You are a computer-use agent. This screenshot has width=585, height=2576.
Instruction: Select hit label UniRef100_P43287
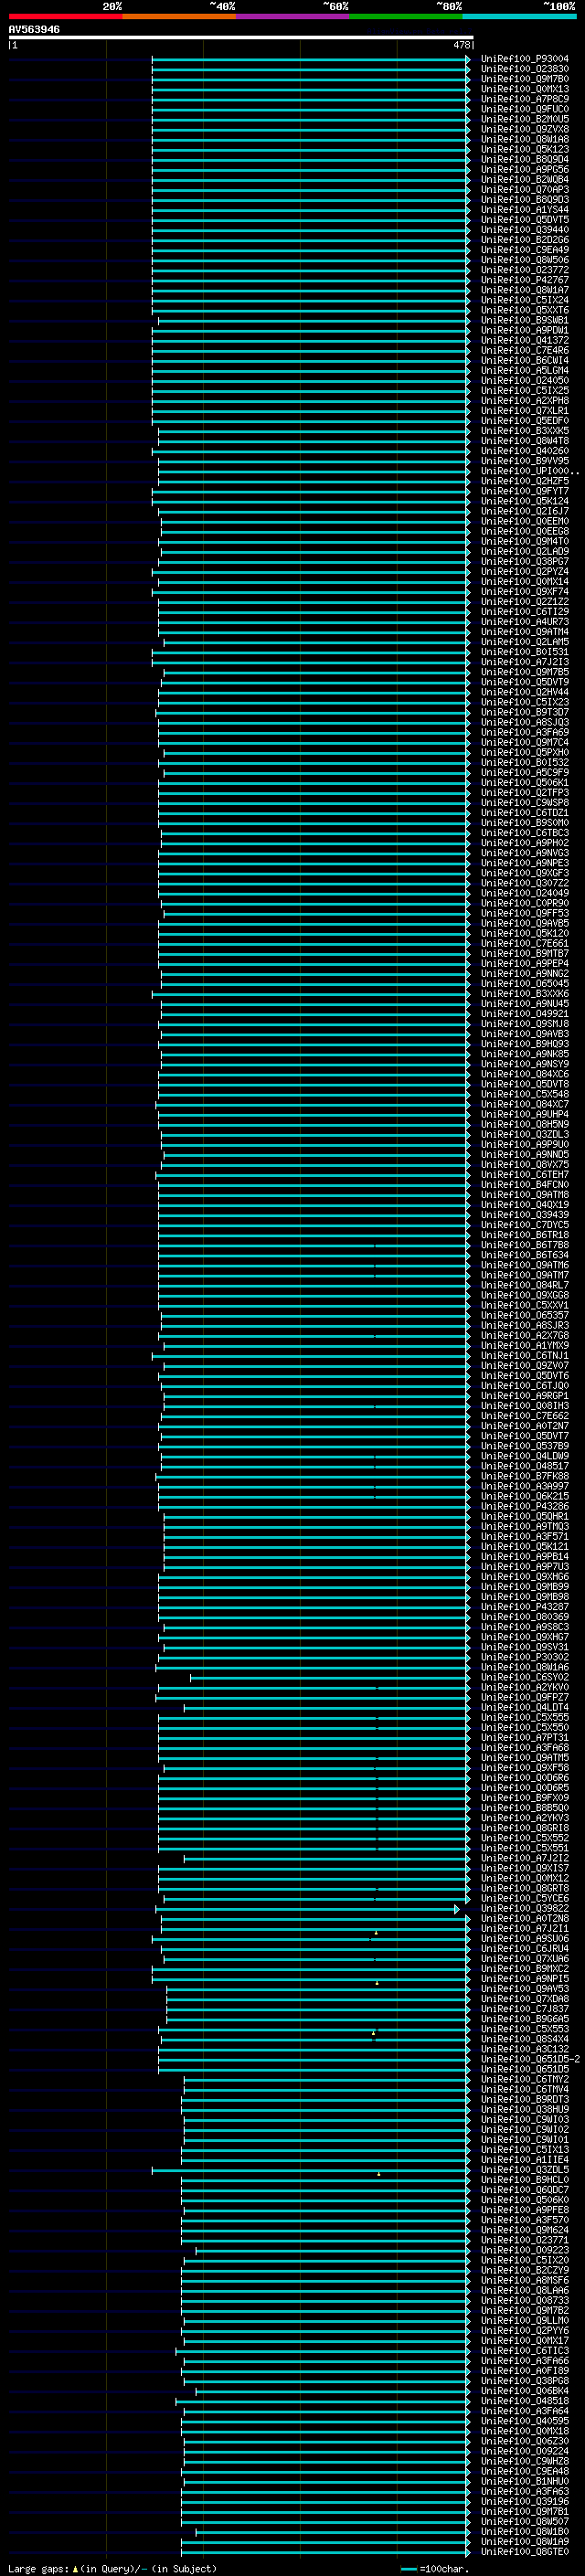pos(525,1607)
